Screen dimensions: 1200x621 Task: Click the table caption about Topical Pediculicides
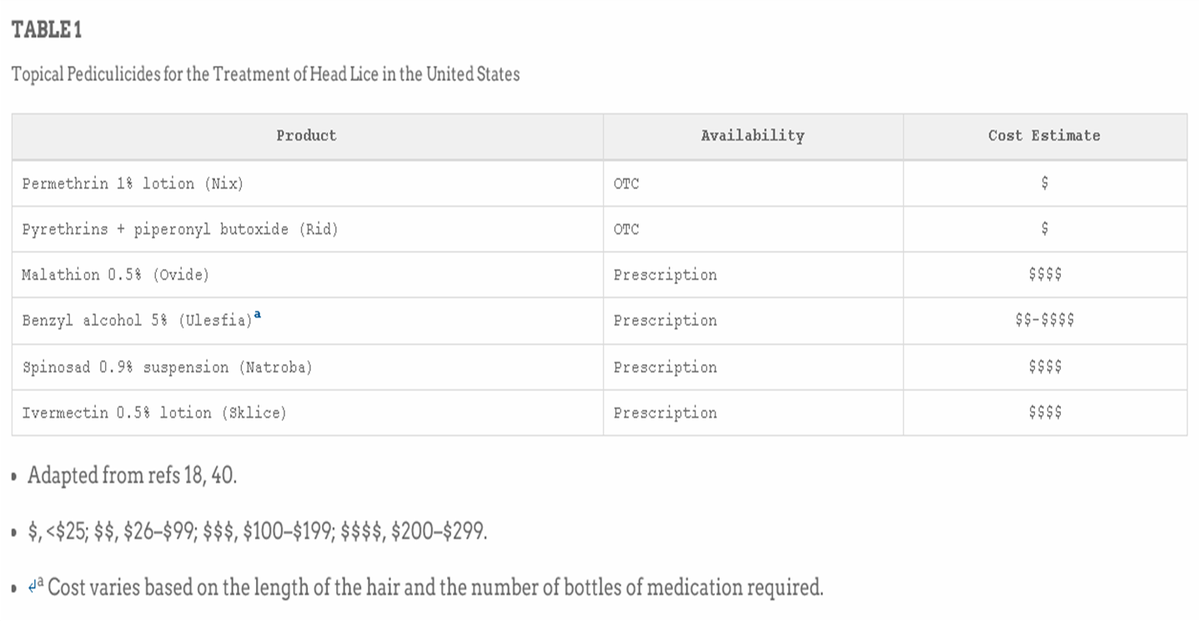tap(266, 75)
